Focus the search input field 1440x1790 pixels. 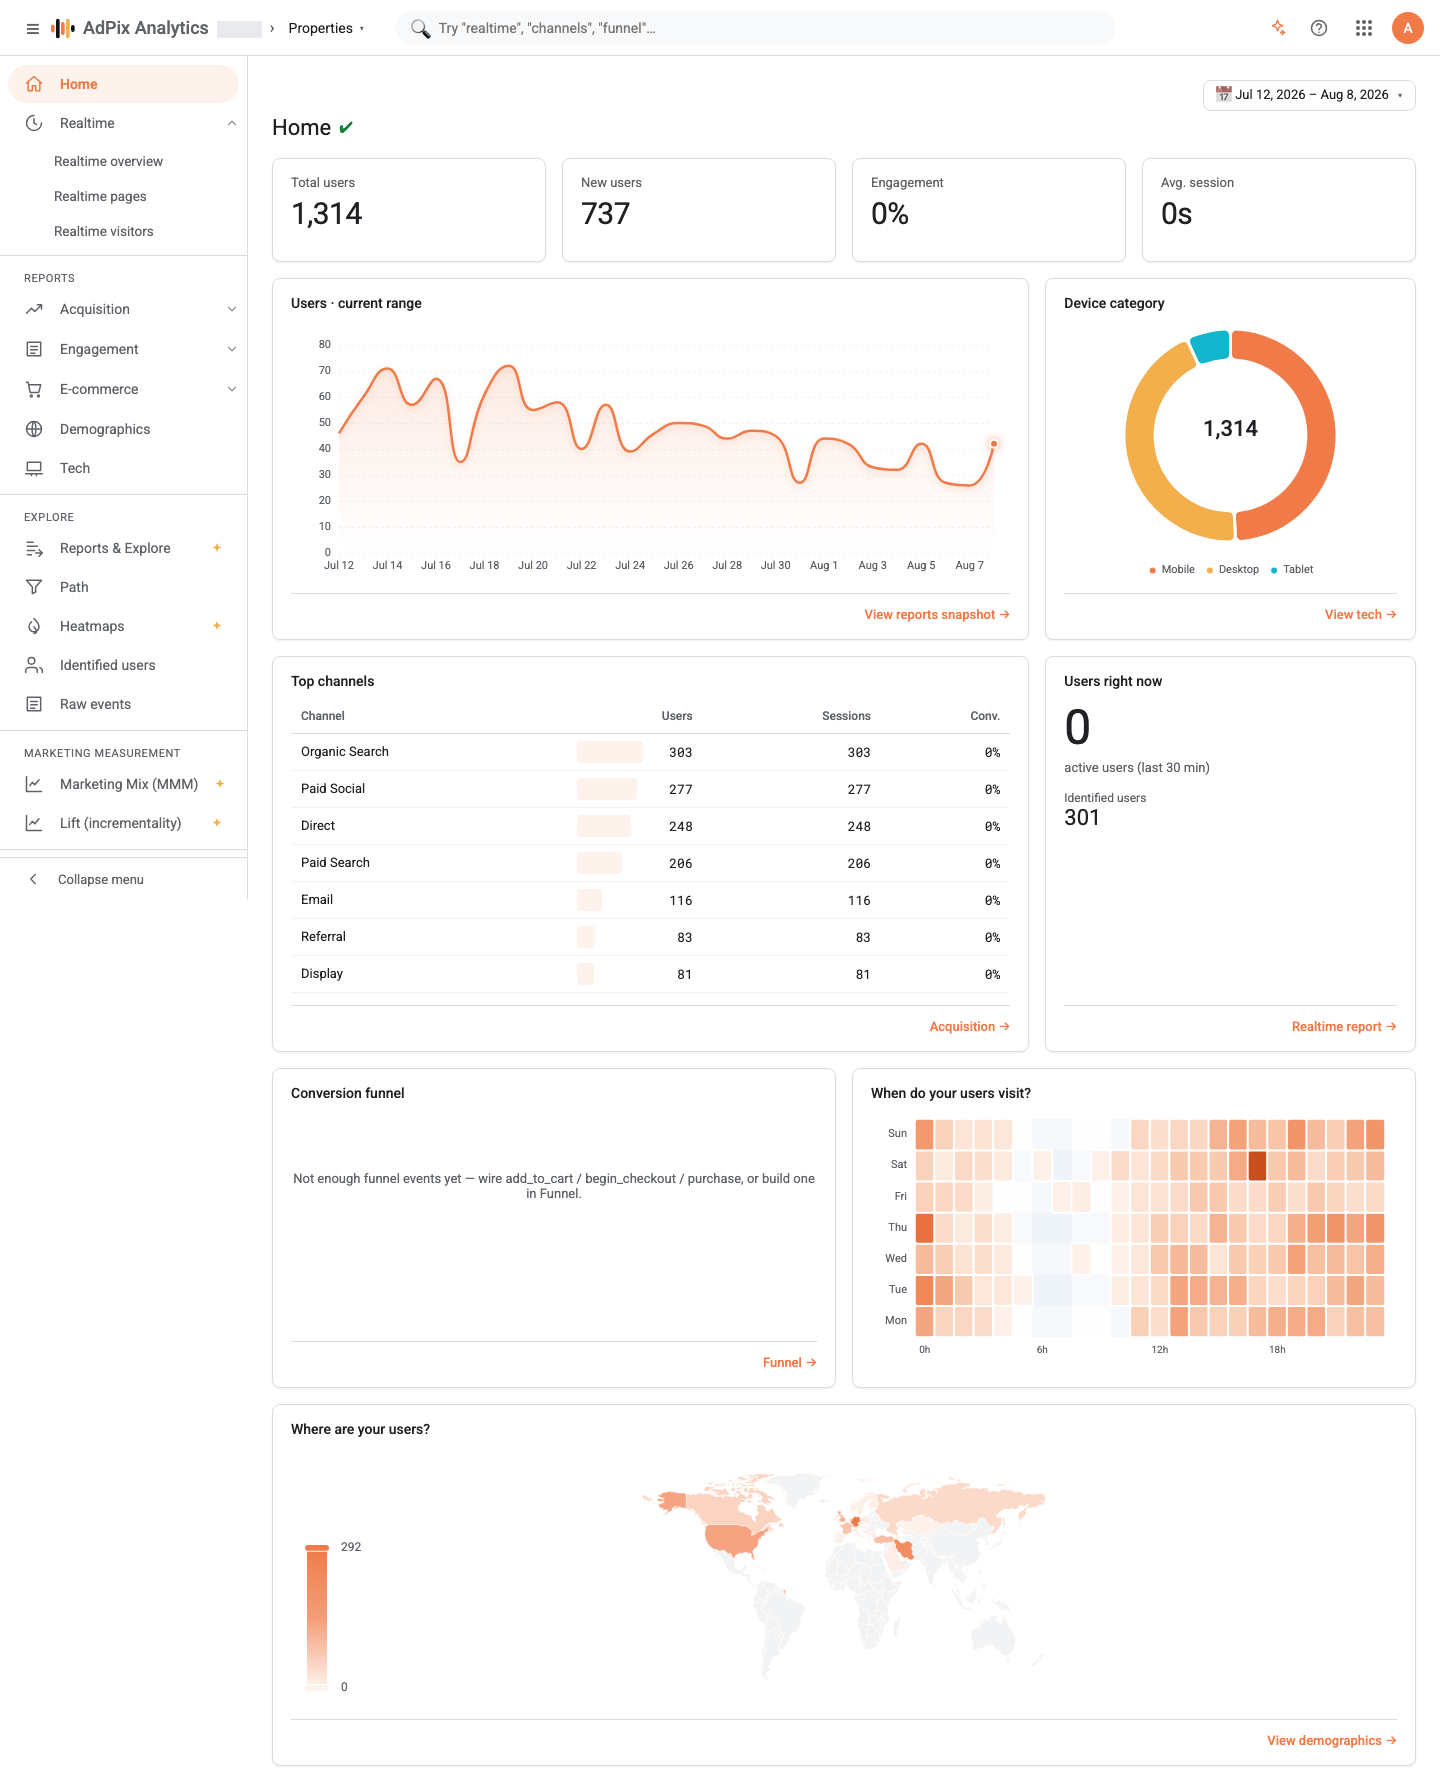[755, 28]
